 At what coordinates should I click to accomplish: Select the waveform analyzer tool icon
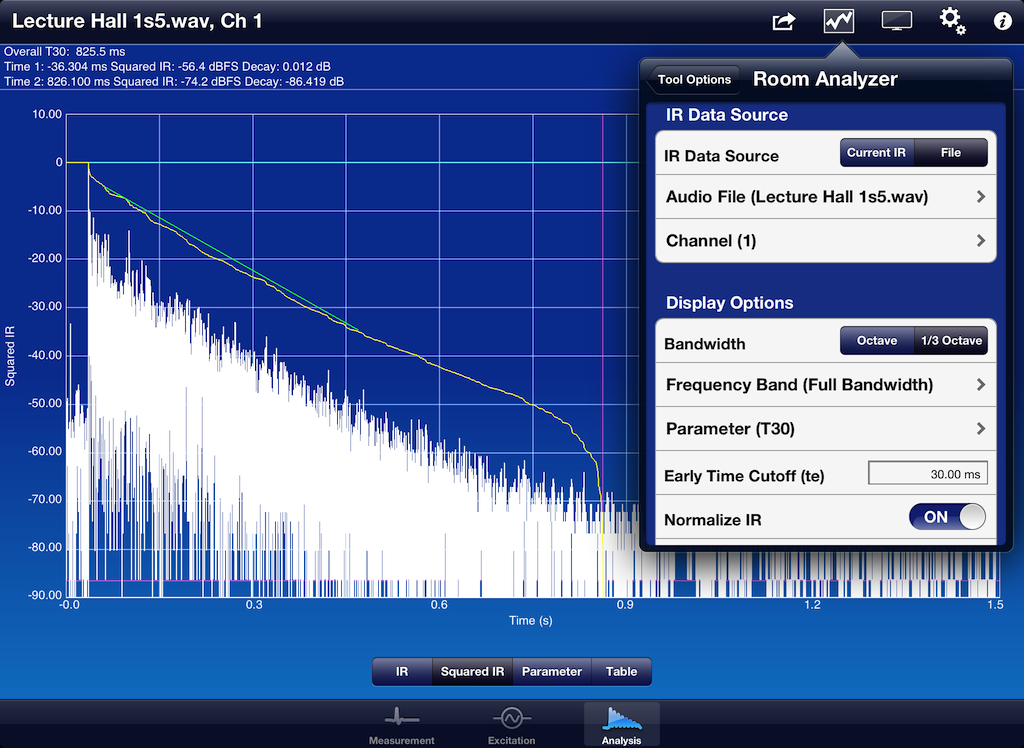click(839, 20)
